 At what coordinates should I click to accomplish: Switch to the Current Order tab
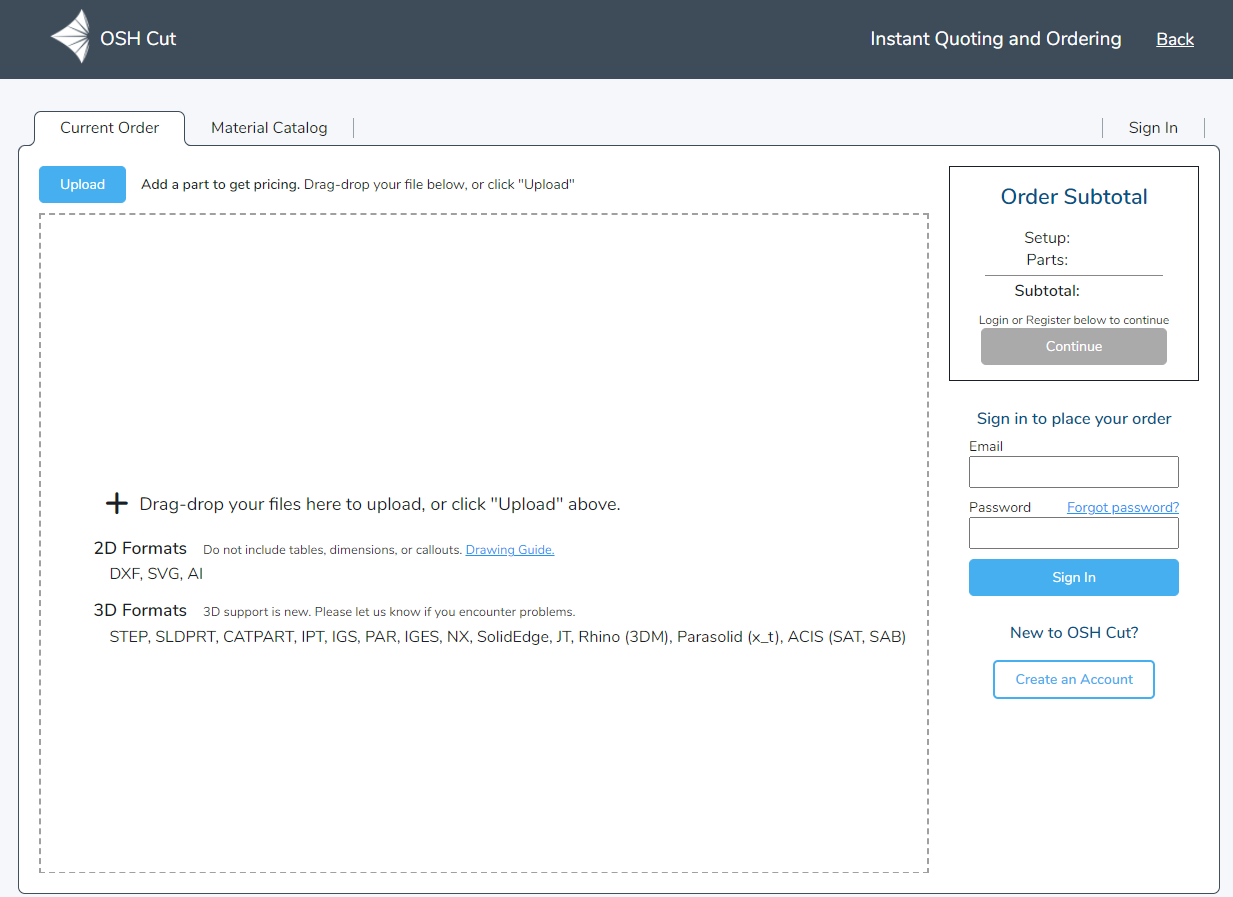click(110, 128)
